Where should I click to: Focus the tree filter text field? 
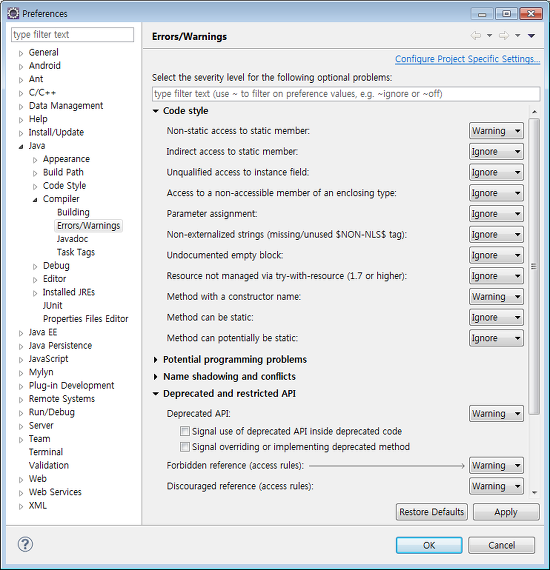(72, 35)
